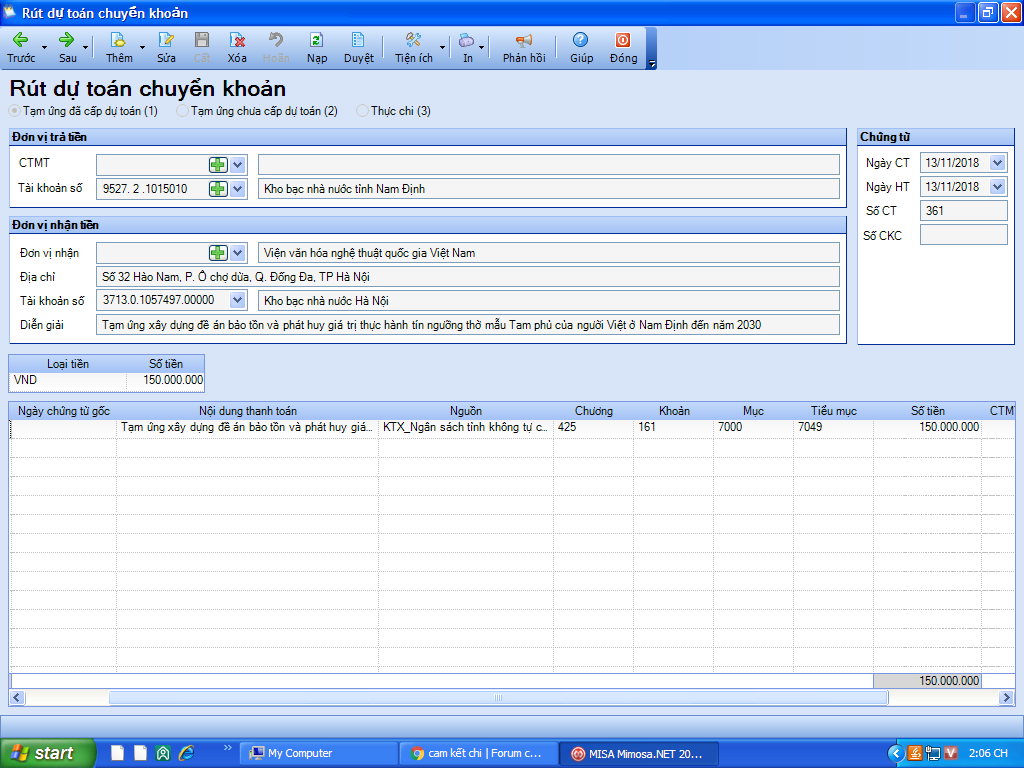Select 'Tạm ứng đã cấp dự toán (1)' option
The image size is (1024, 768).
click(x=15, y=111)
